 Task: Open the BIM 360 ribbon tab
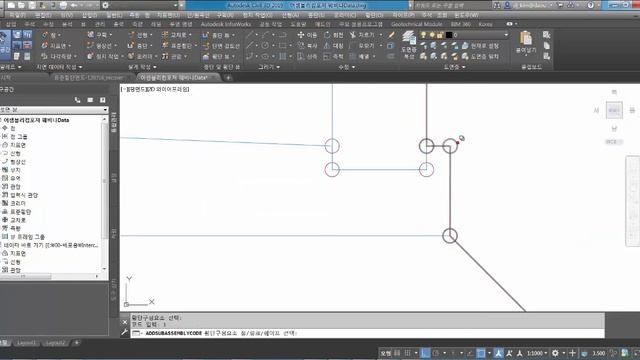[461, 24]
